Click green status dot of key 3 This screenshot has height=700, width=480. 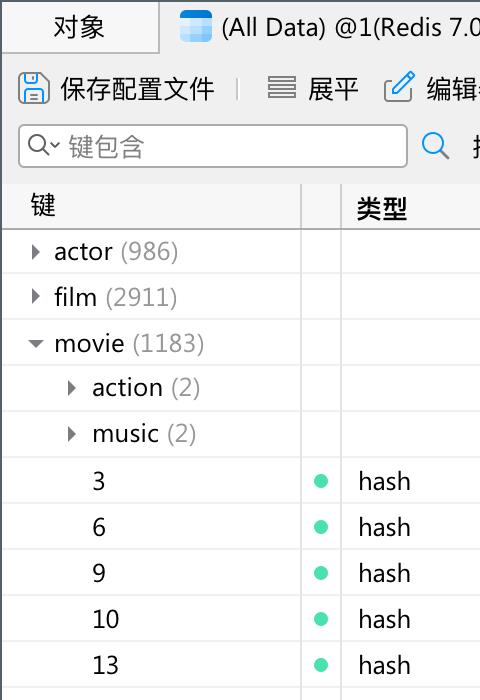click(x=321, y=481)
